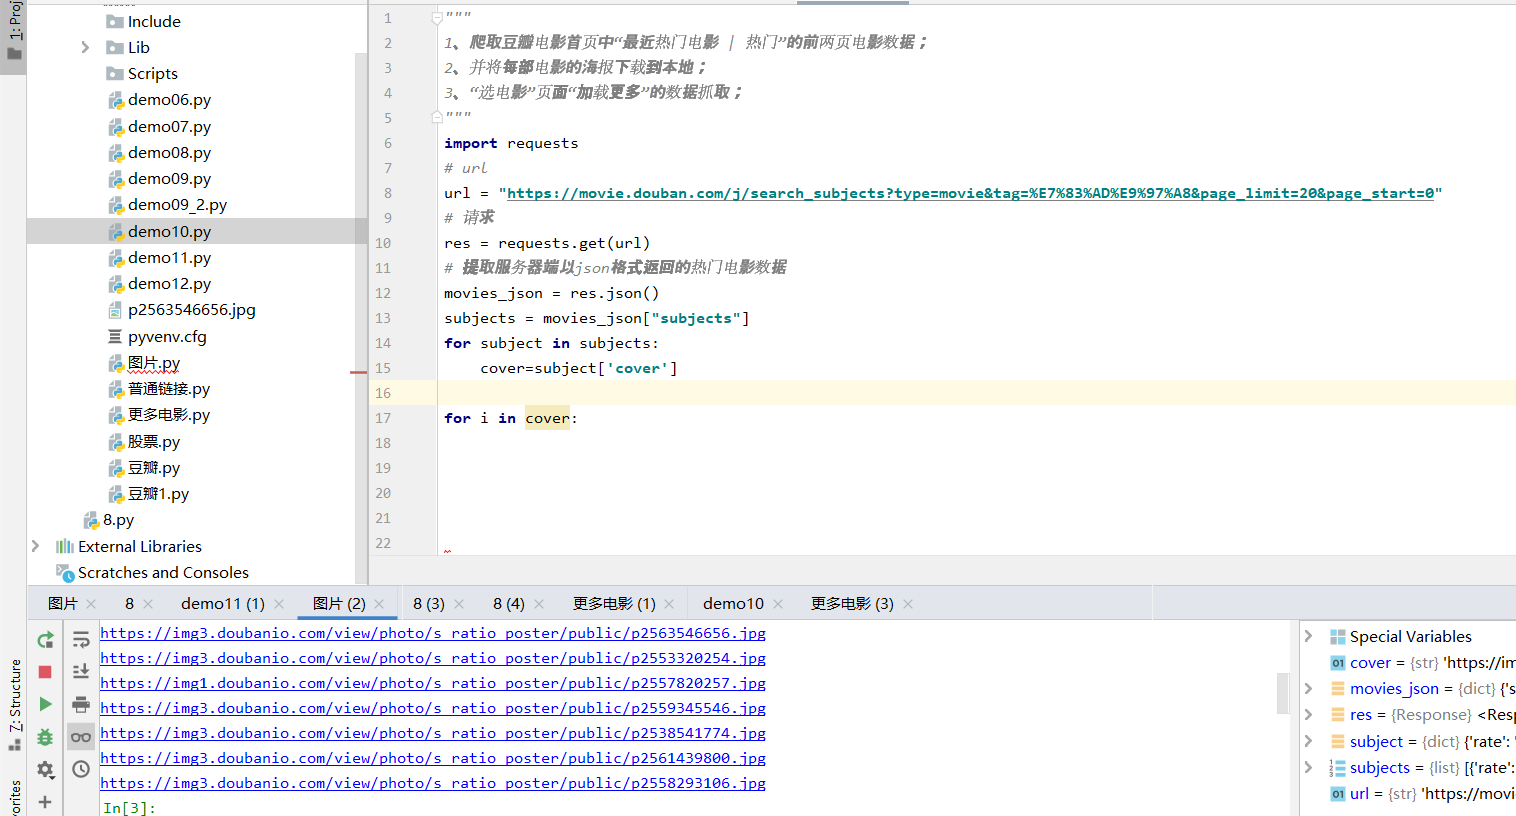The image size is (1516, 816).
Task: Open the douban search_subjects URL in code
Action: pyautogui.click(x=970, y=193)
